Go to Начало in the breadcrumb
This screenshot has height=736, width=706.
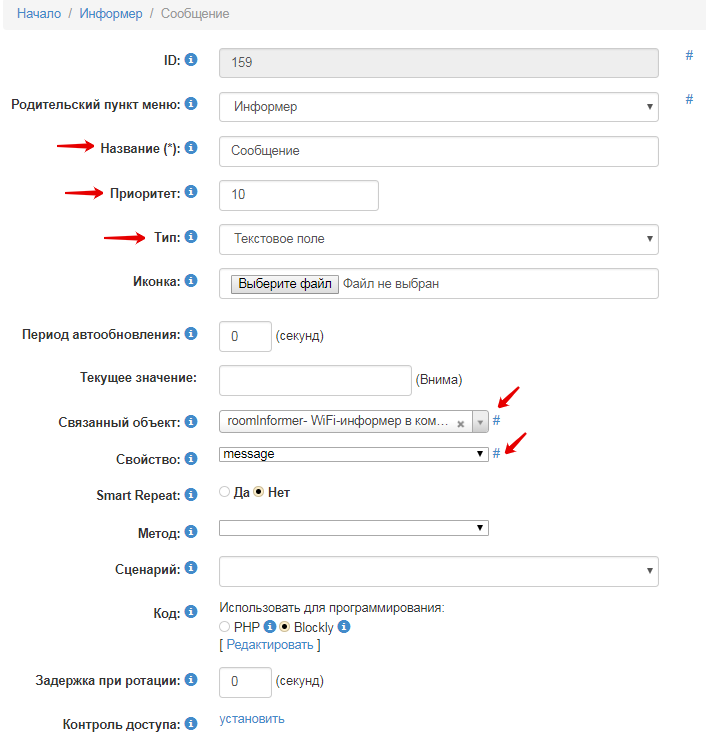point(39,14)
